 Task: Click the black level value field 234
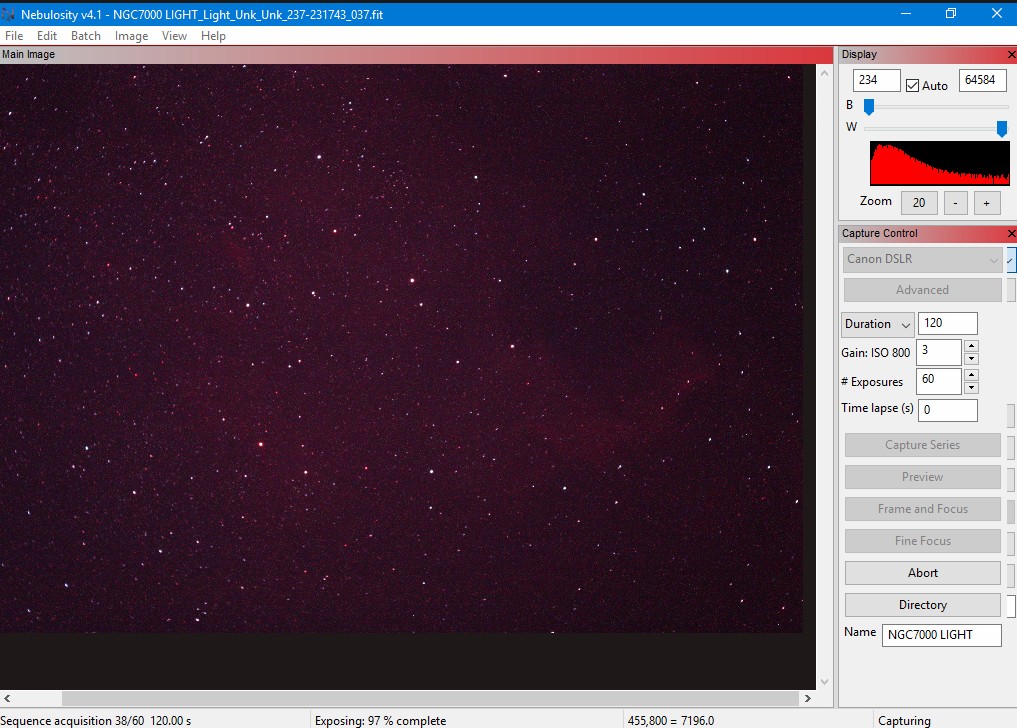876,80
